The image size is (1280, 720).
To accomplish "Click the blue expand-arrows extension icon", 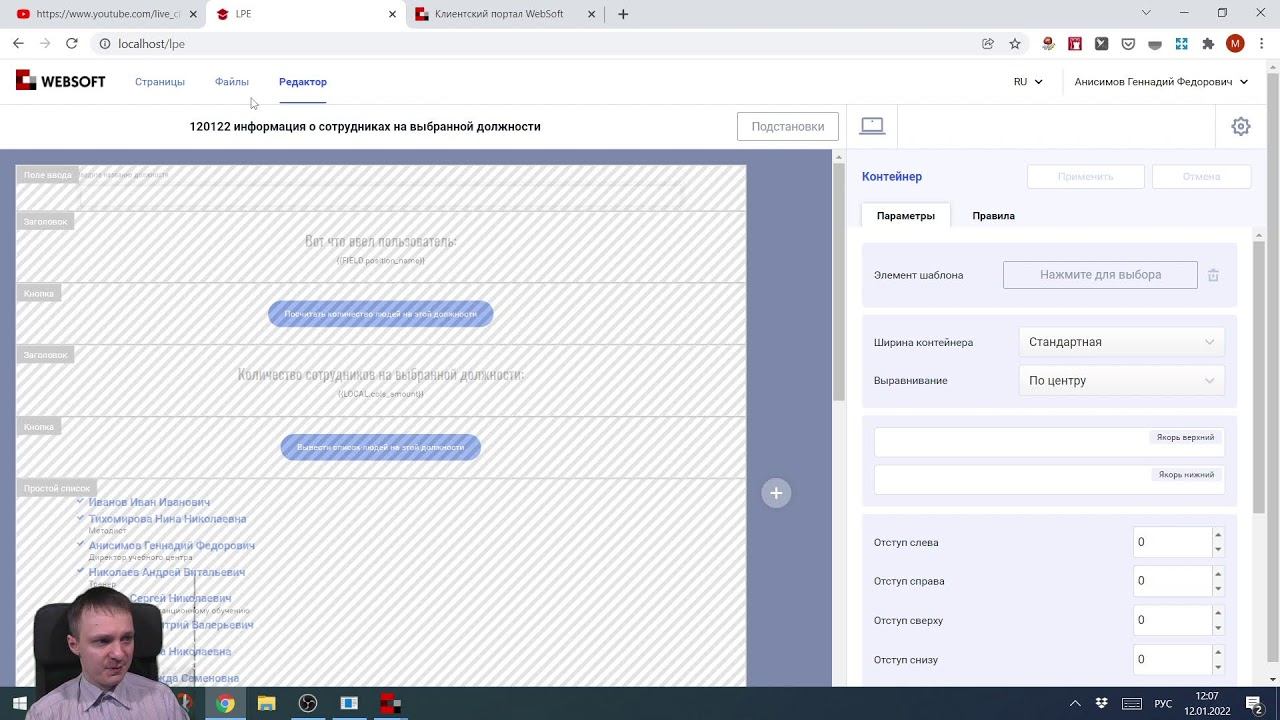I will [1181, 44].
